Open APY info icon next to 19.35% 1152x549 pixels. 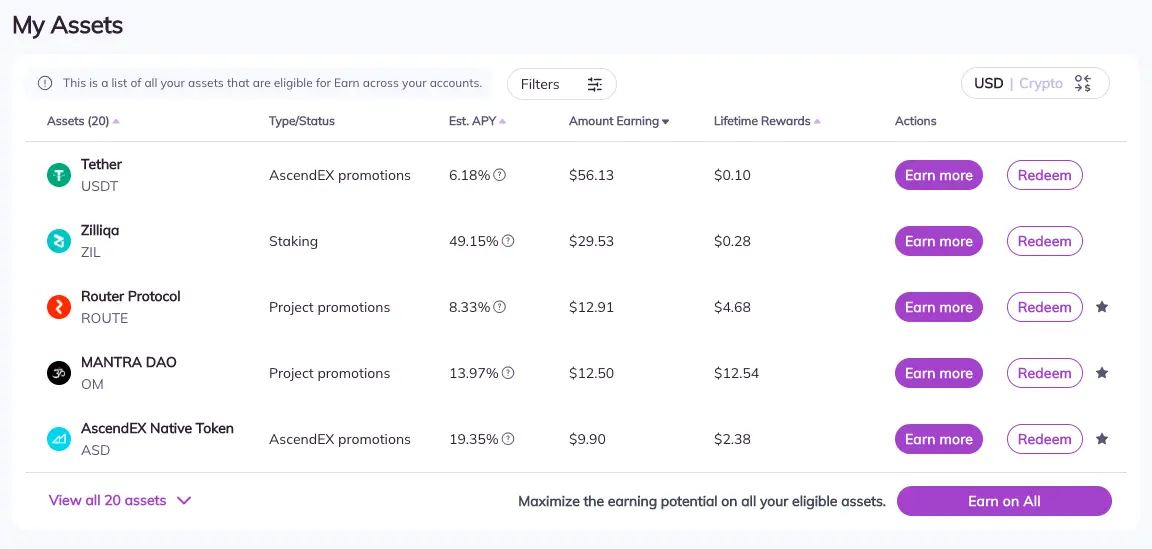click(508, 439)
